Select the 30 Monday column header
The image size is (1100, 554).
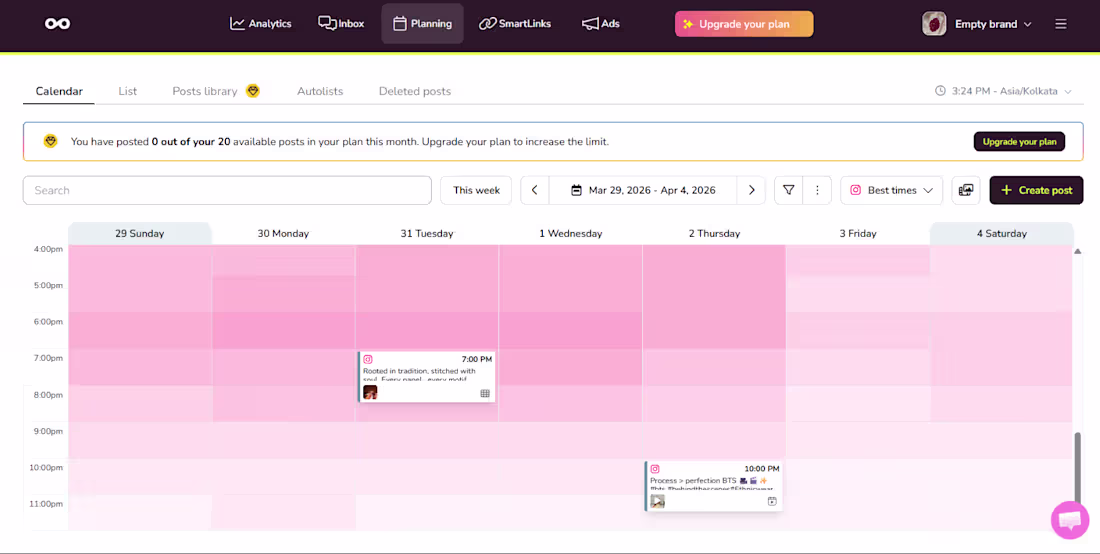click(283, 234)
